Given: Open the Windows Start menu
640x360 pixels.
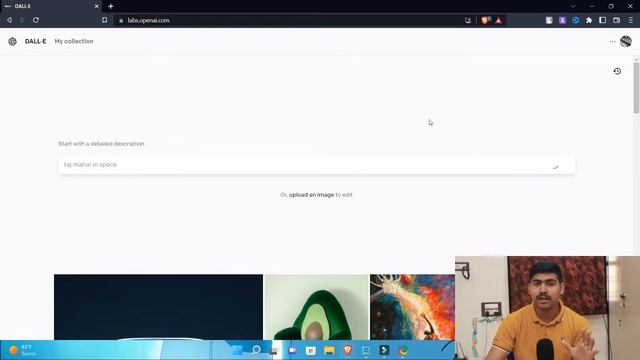Looking at the screenshot, I should [237, 350].
